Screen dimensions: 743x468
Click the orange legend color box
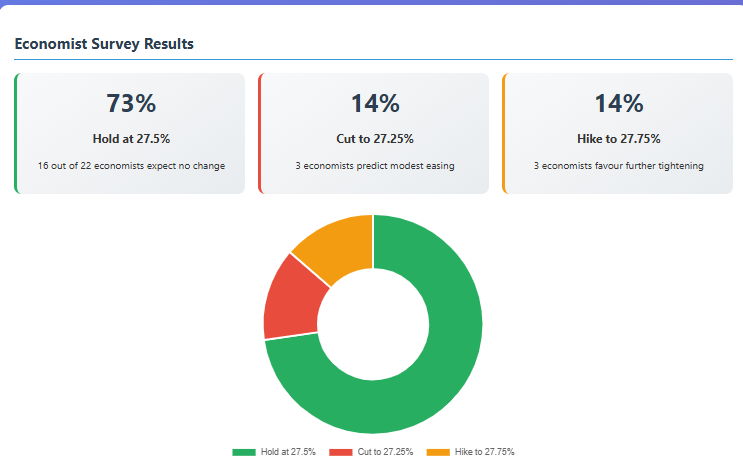pos(438,452)
